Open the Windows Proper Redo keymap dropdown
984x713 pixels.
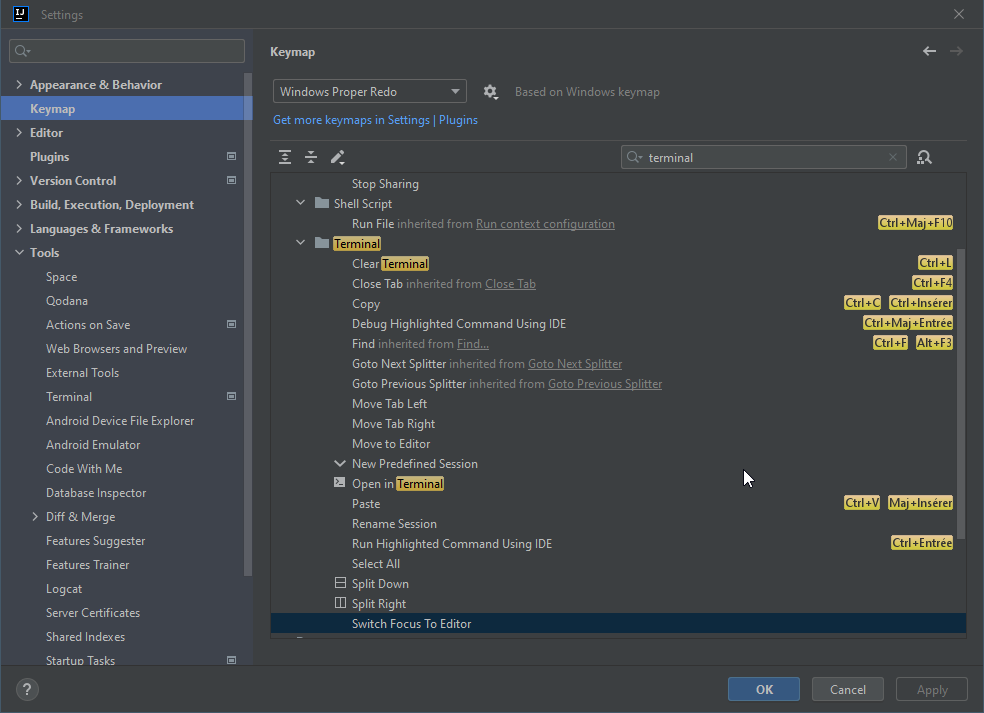(369, 92)
